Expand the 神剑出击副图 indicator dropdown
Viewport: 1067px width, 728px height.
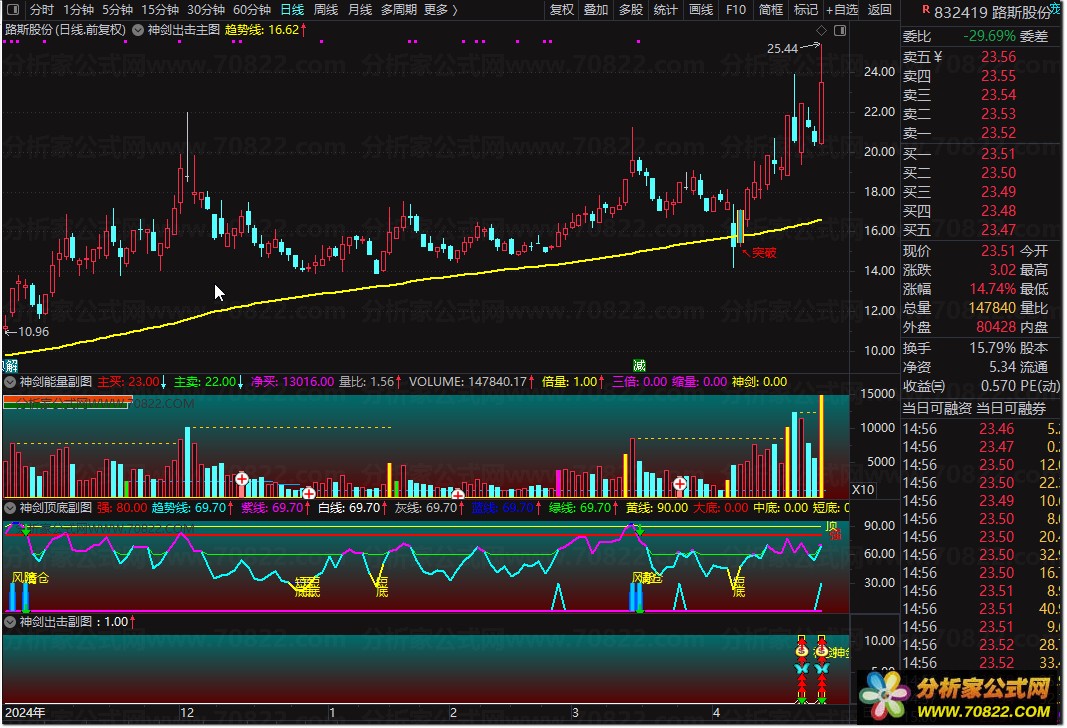pyautogui.click(x=10, y=622)
